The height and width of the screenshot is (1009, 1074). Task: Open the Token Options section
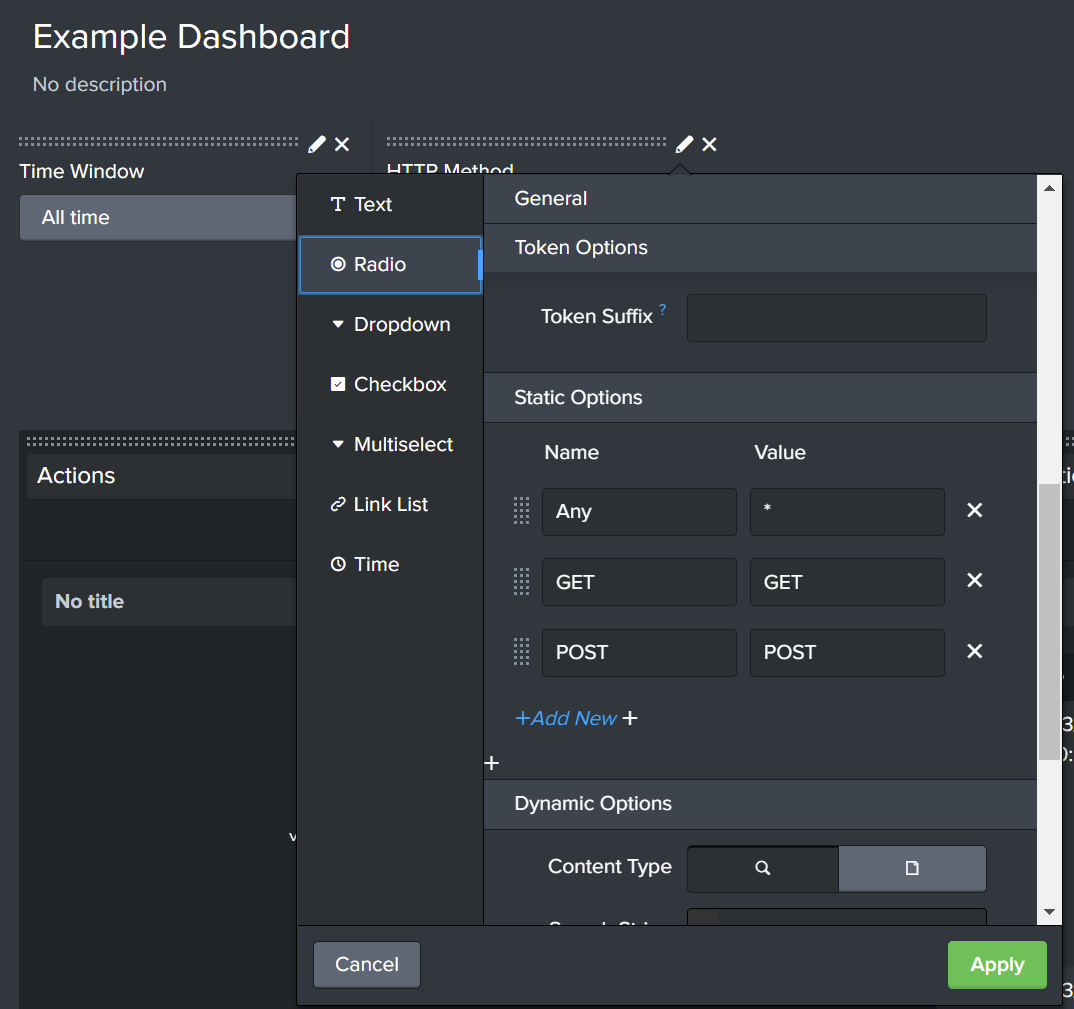coord(580,247)
